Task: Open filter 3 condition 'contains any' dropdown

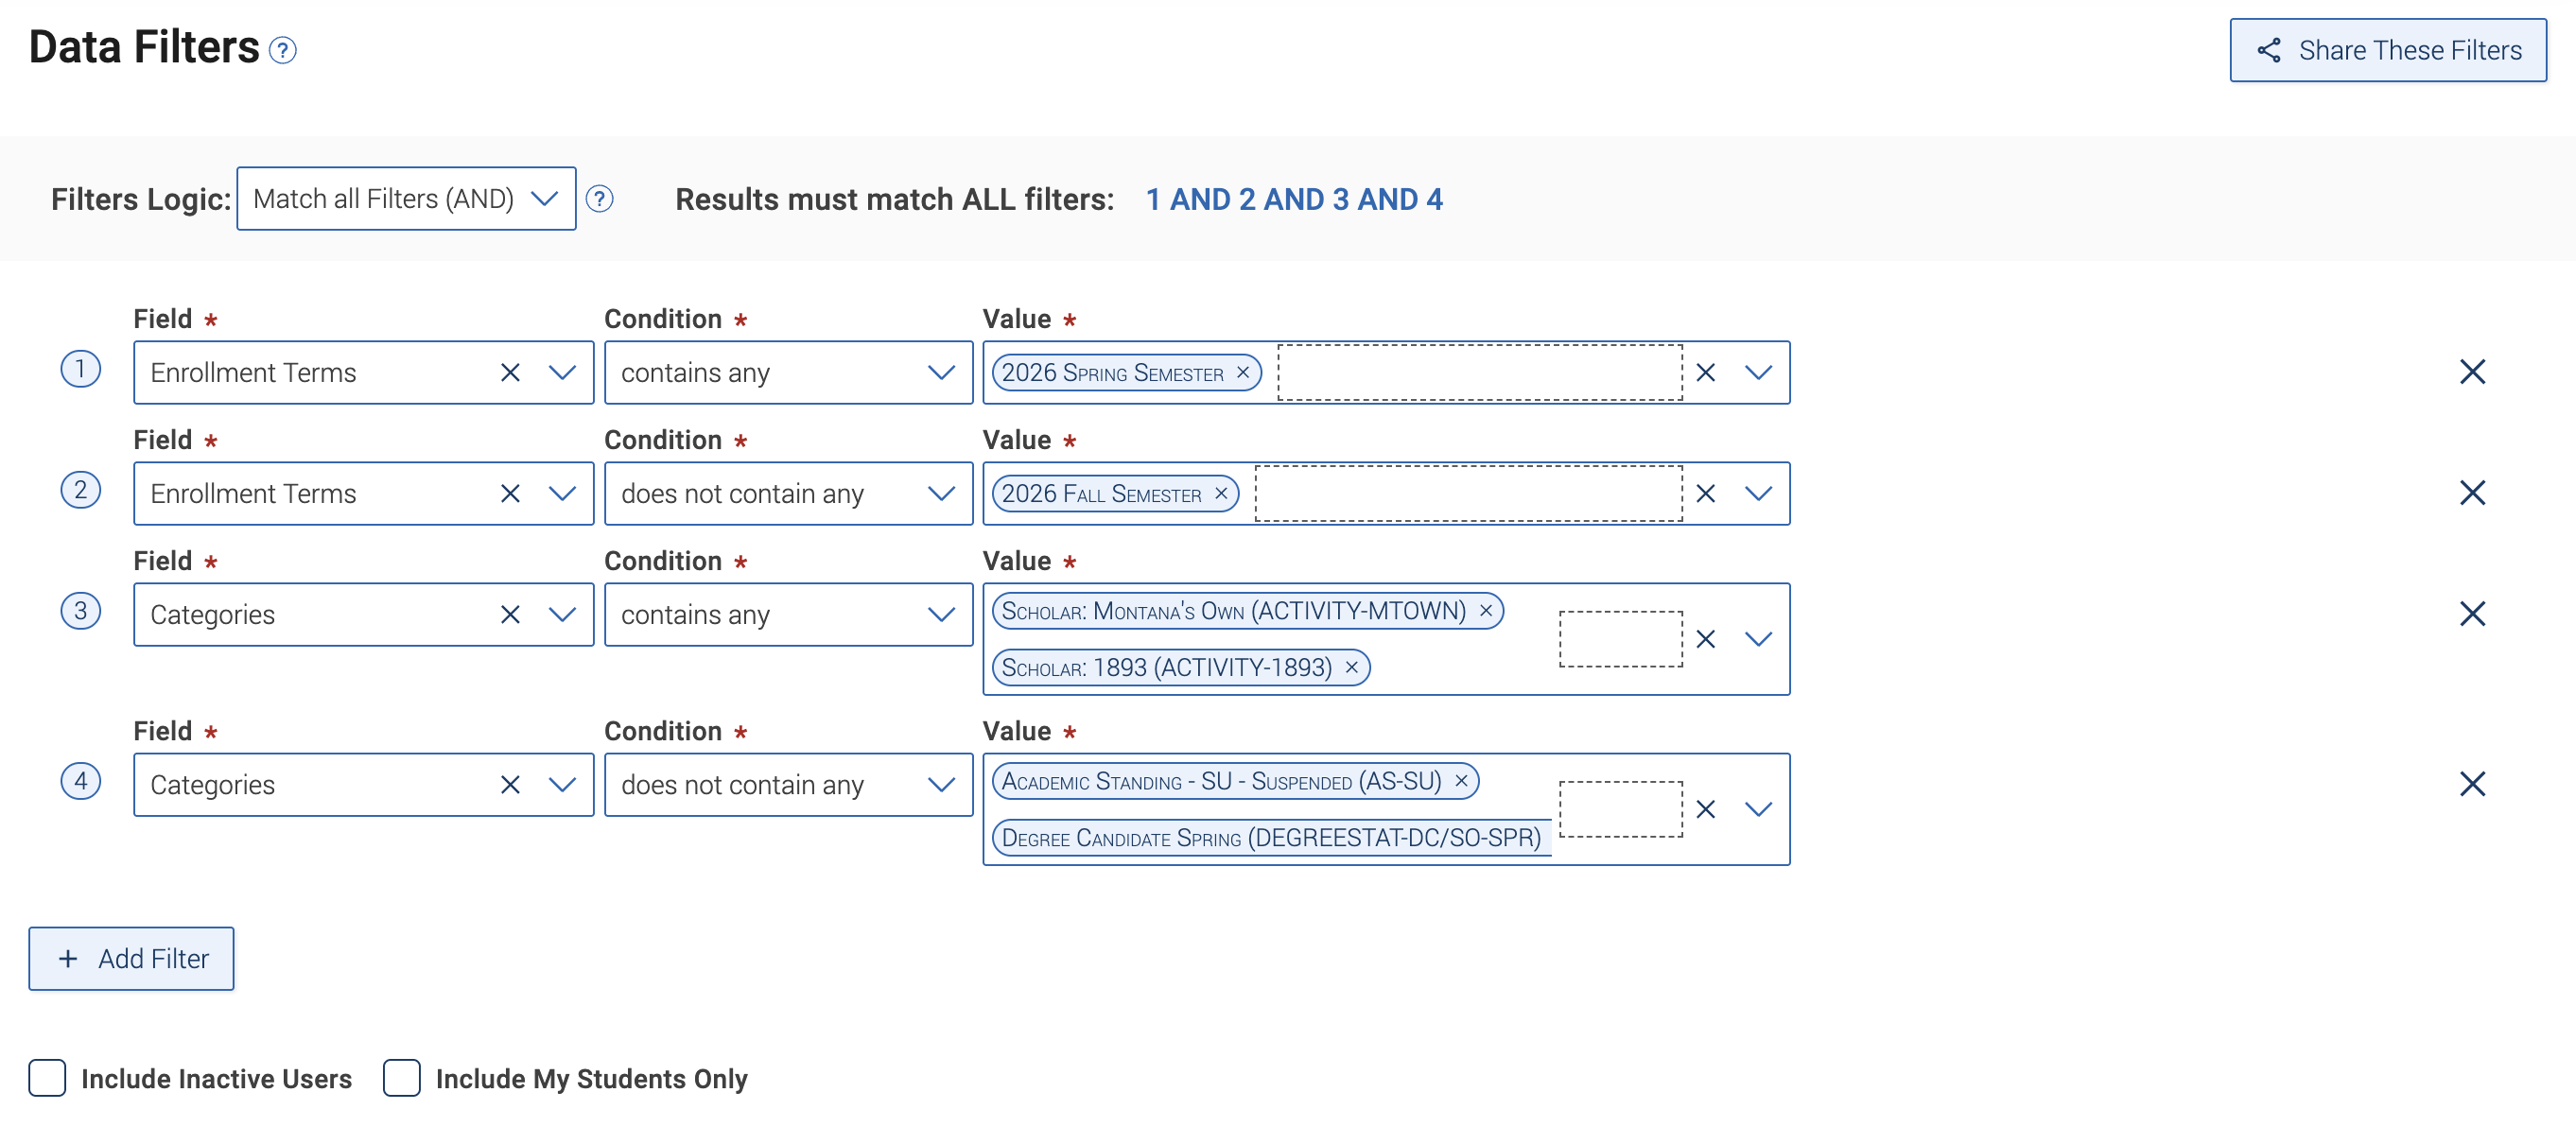Action: [x=788, y=615]
